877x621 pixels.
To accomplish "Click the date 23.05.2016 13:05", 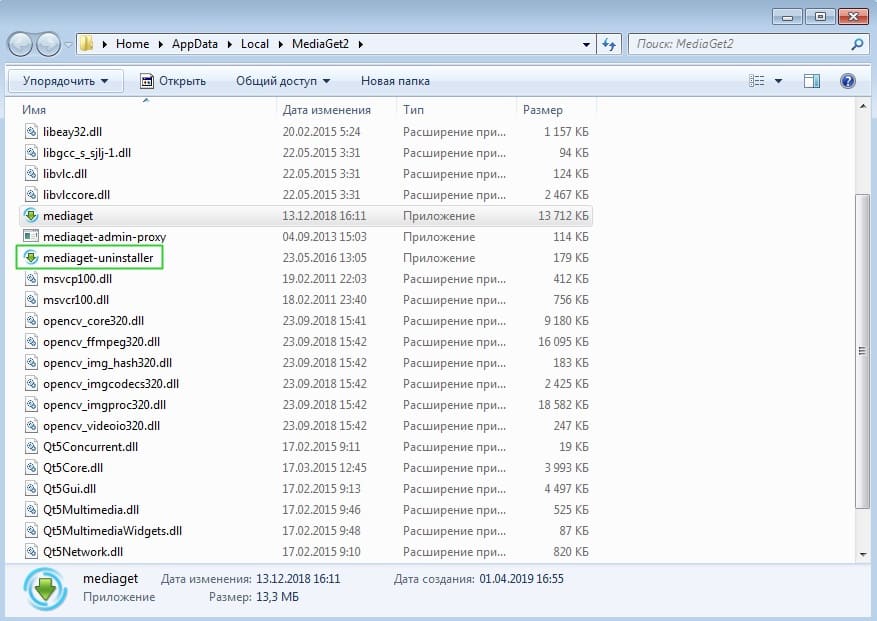I will 324,258.
